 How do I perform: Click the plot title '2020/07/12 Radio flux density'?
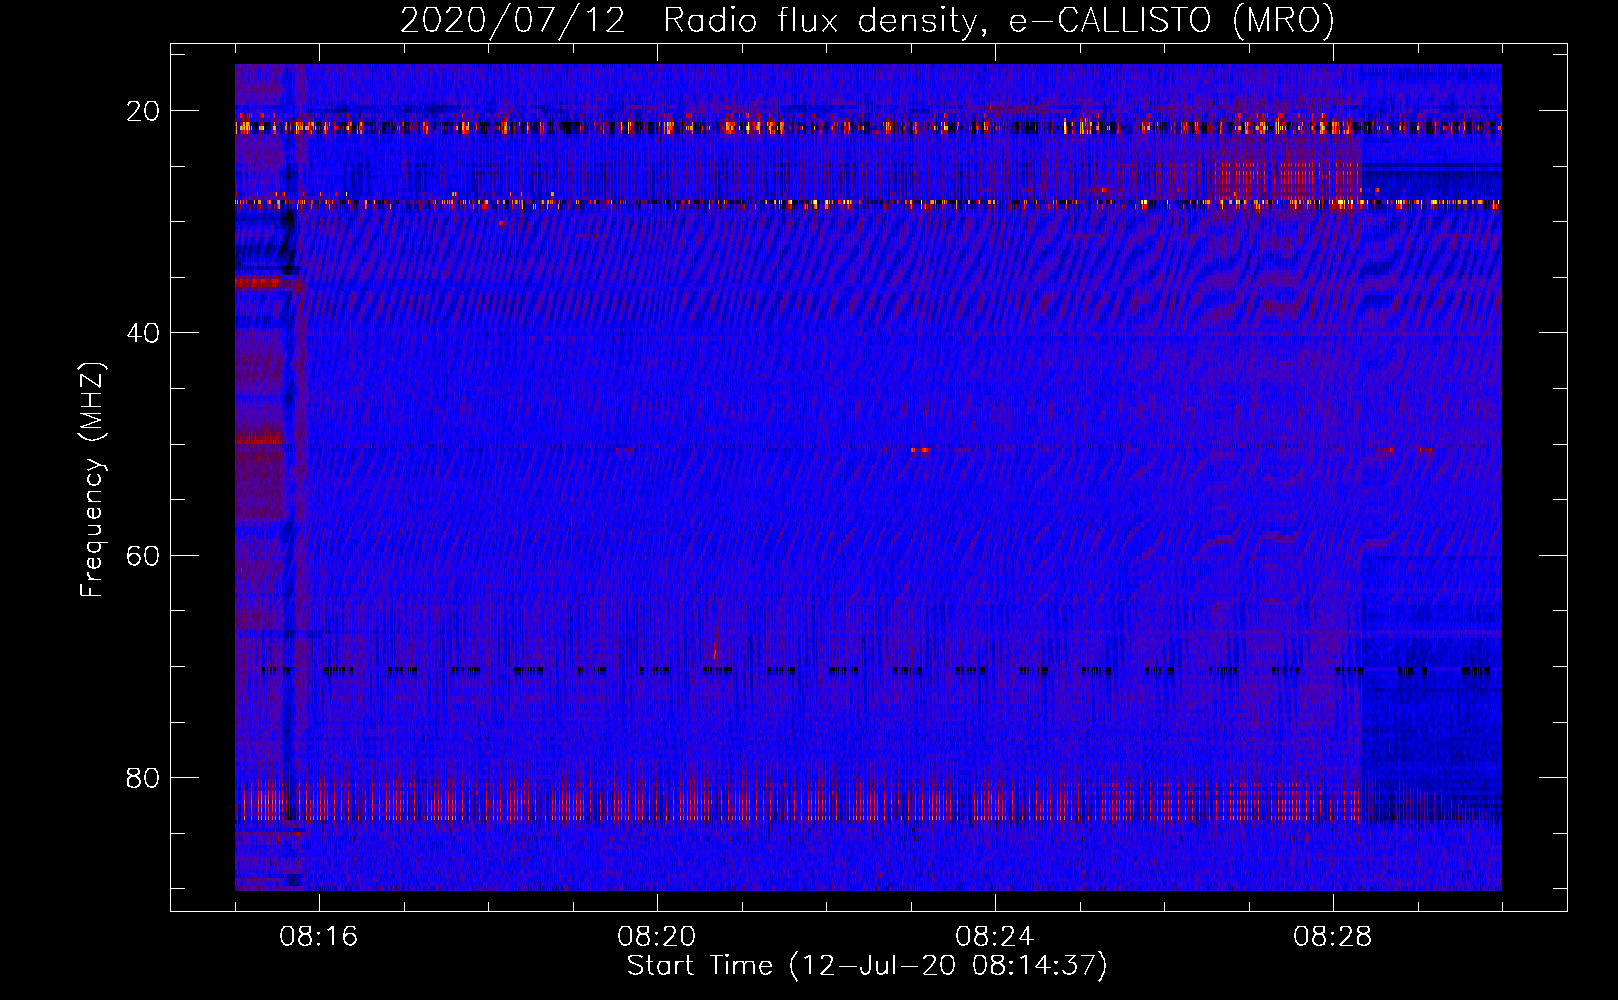(689, 20)
